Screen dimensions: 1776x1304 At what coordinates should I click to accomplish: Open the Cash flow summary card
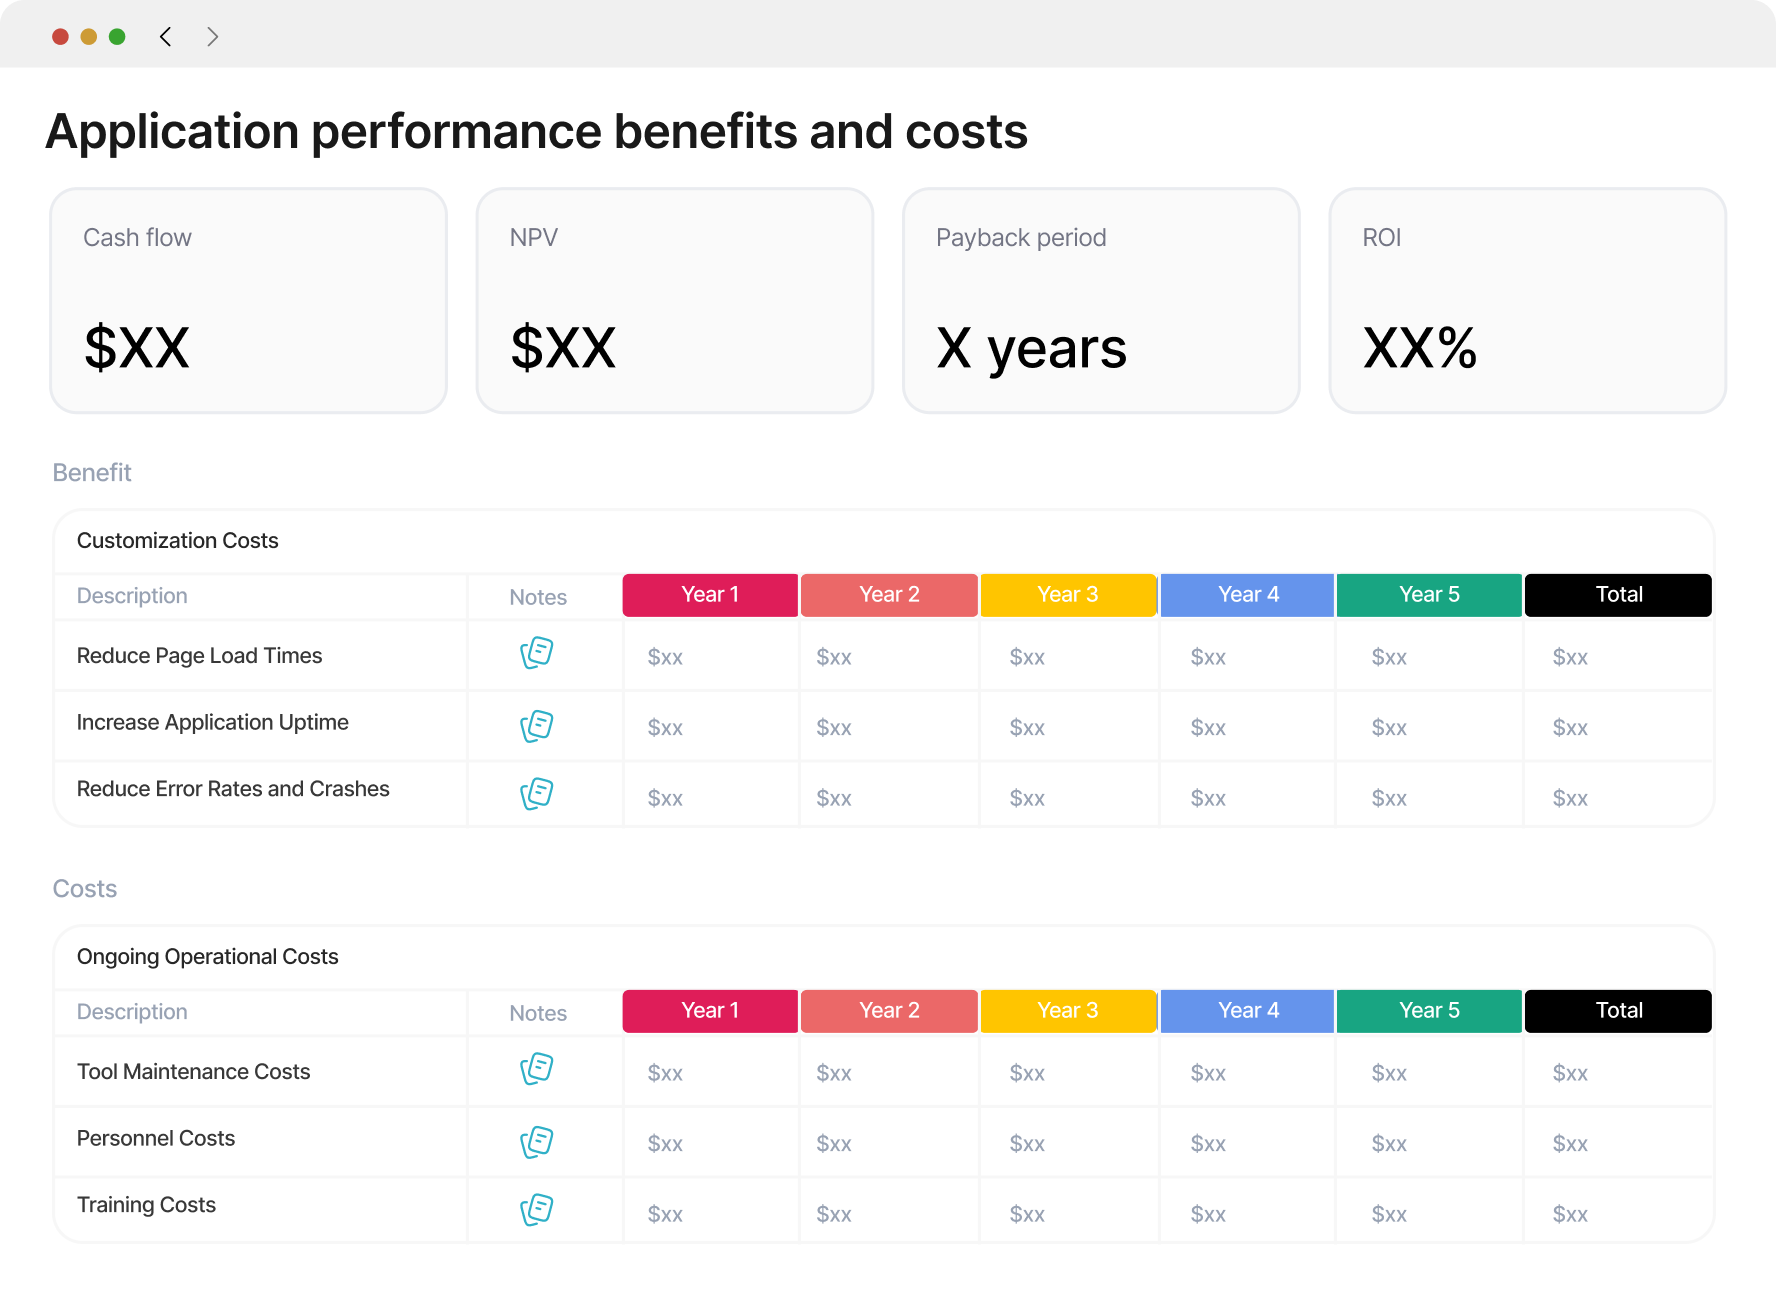pyautogui.click(x=249, y=301)
